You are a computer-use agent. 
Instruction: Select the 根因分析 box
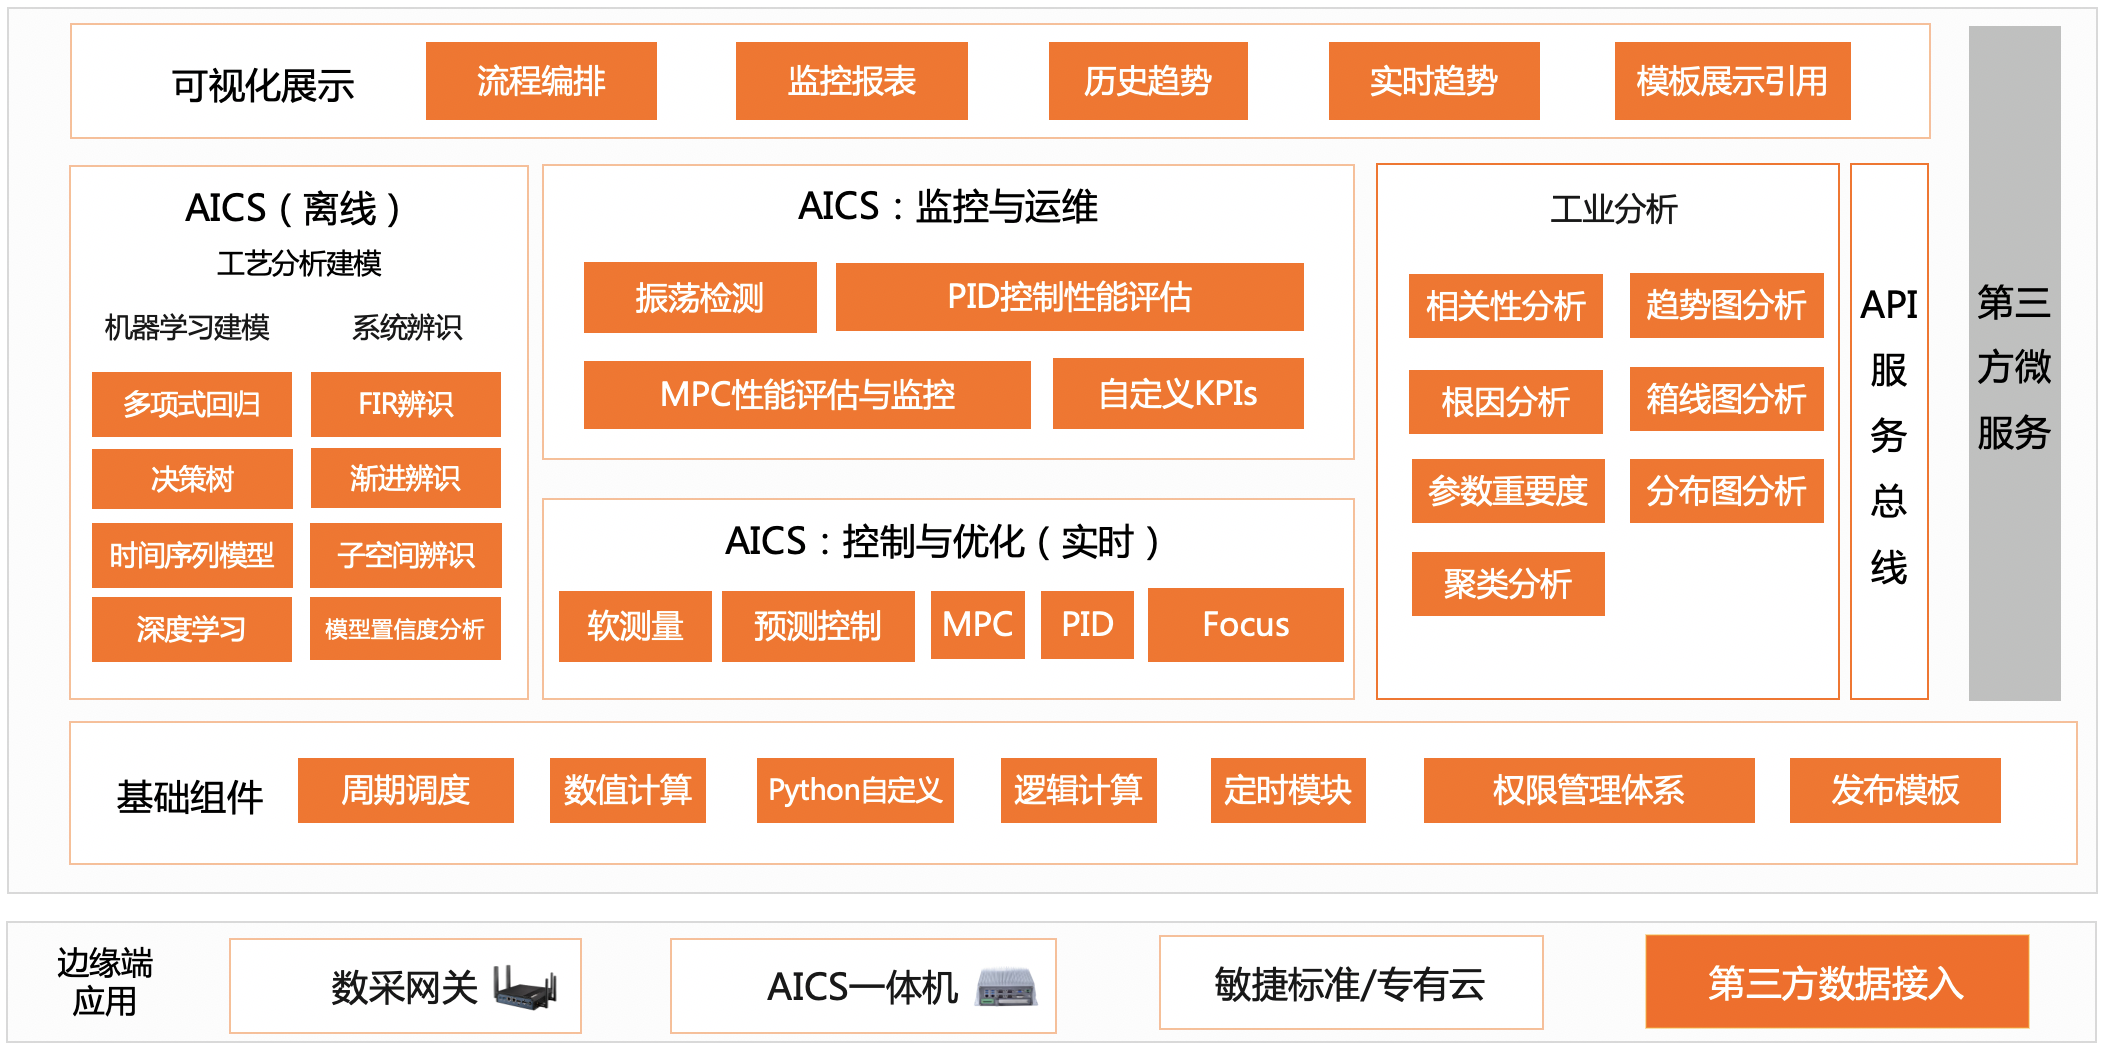click(1506, 402)
